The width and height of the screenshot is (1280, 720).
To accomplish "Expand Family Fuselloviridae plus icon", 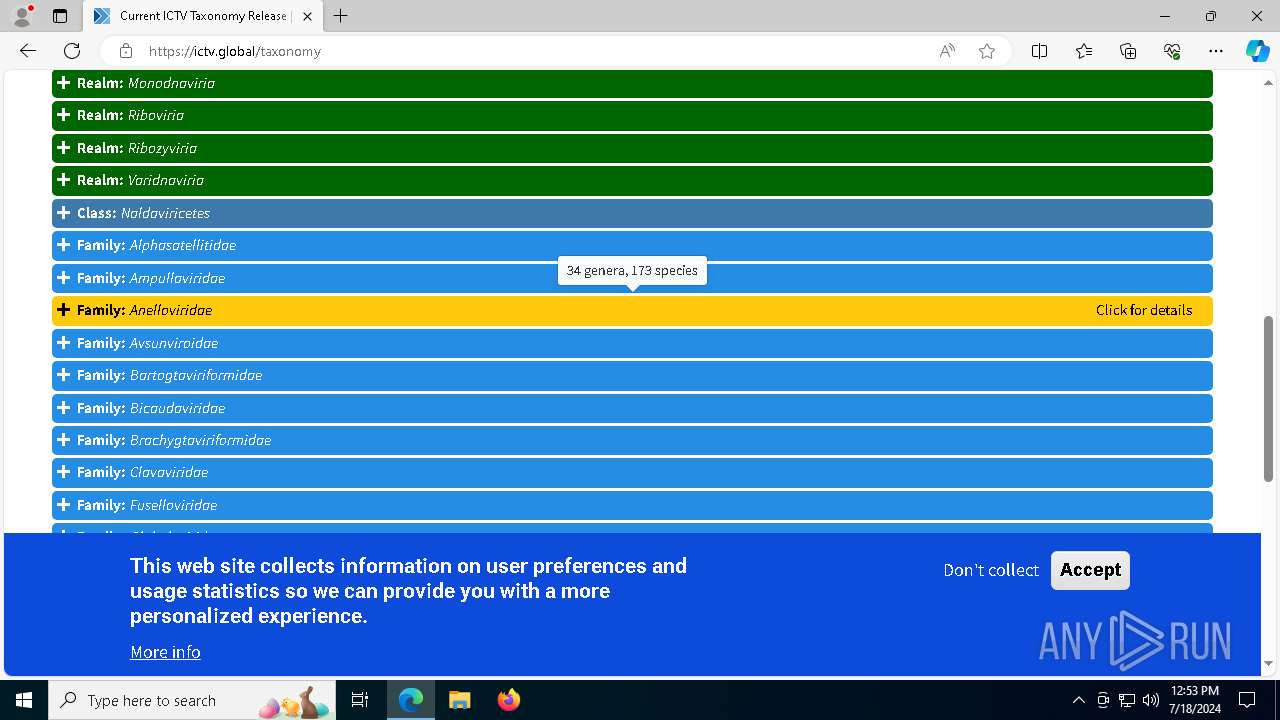I will [x=64, y=505].
